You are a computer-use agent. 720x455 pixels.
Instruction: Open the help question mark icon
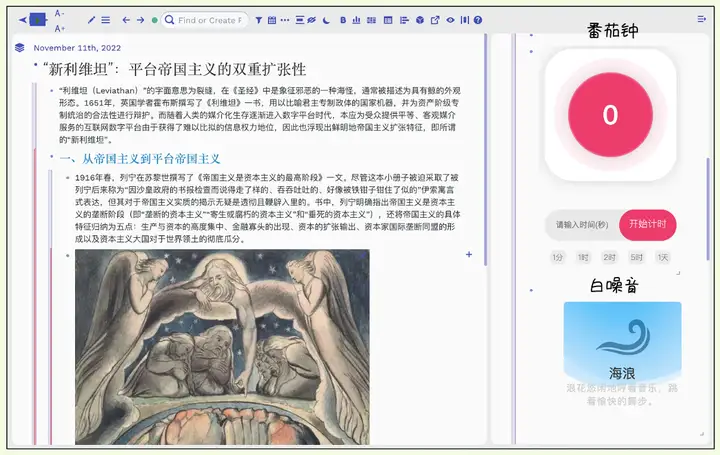478,20
